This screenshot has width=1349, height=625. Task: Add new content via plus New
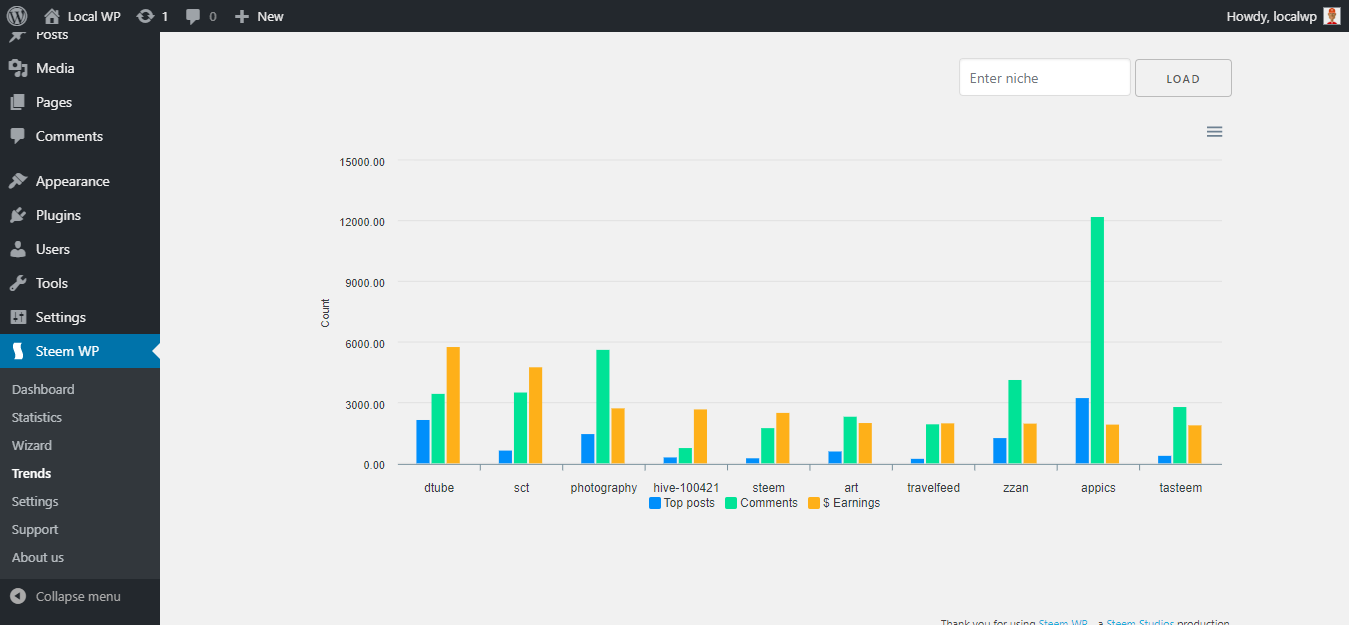click(259, 16)
